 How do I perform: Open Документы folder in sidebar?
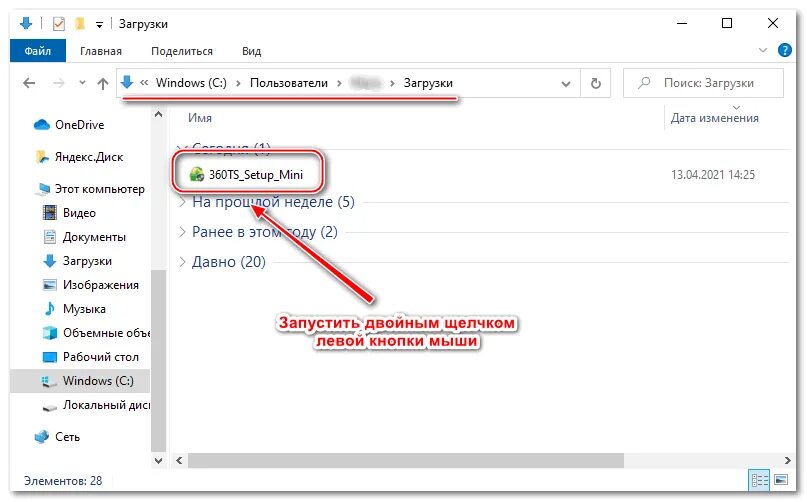[x=94, y=237]
